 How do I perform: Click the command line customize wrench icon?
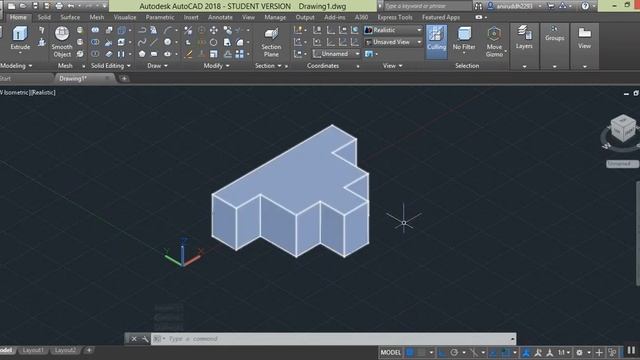tap(145, 339)
